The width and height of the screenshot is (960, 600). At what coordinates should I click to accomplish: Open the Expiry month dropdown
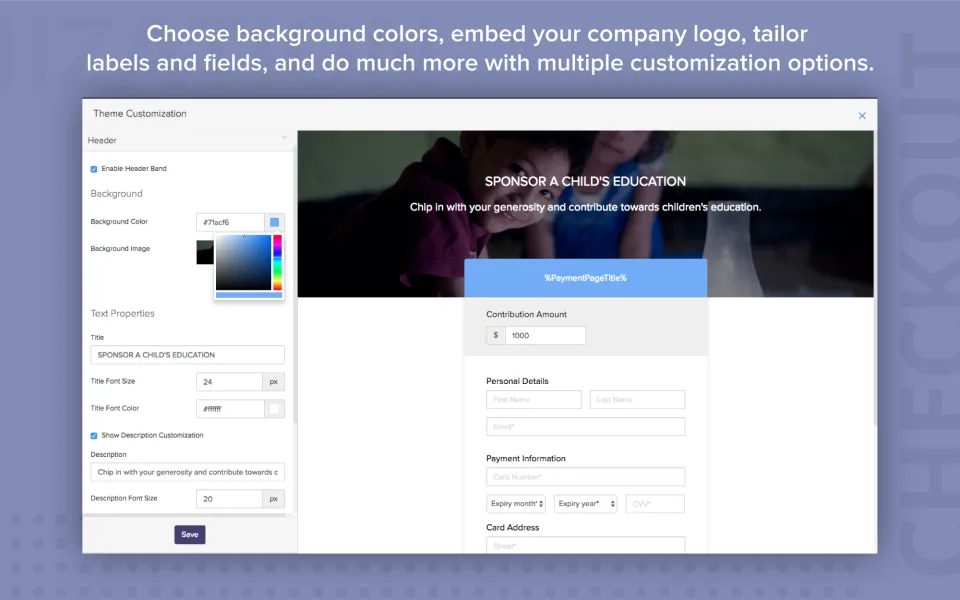[x=516, y=504]
